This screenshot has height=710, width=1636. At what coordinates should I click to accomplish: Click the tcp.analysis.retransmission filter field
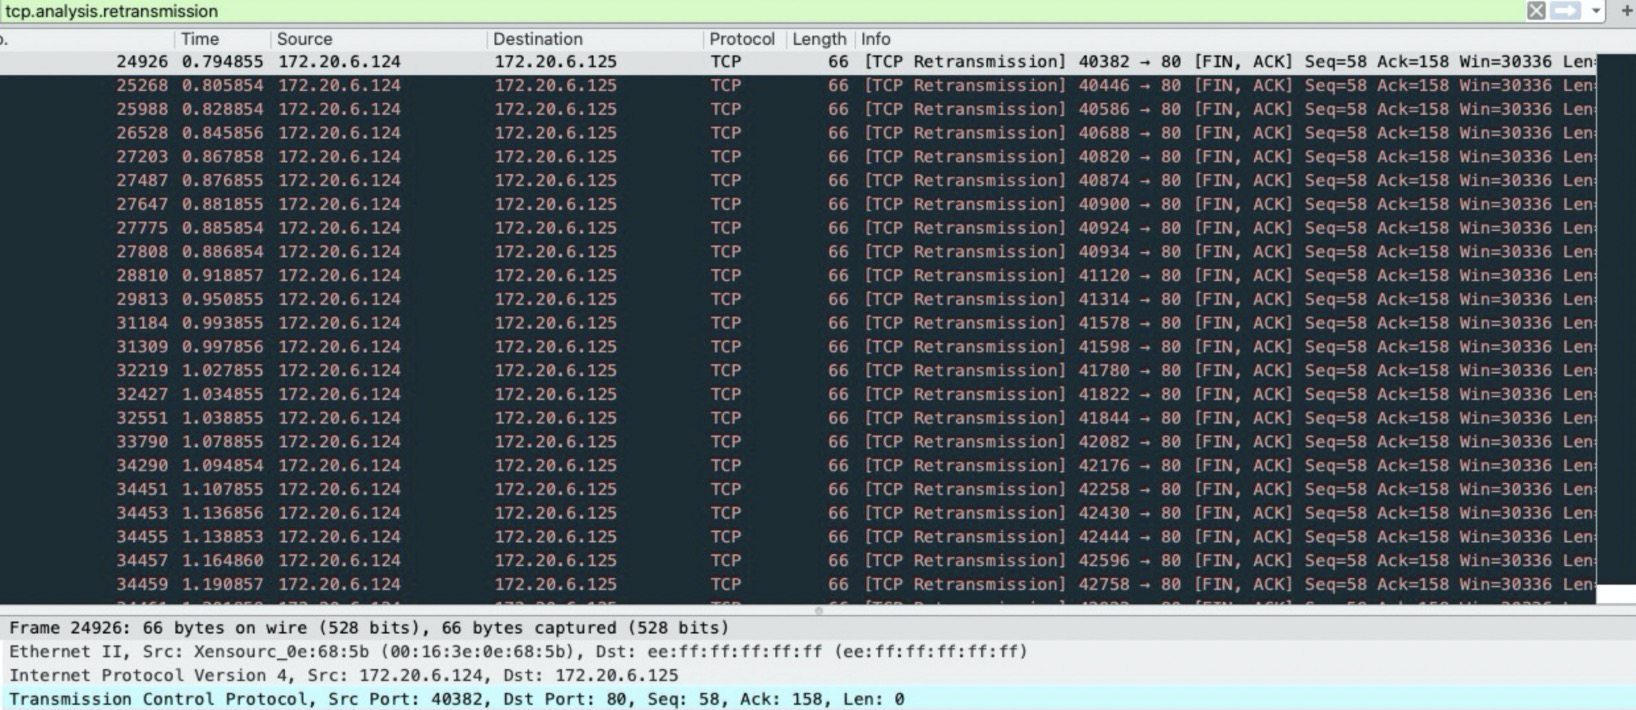760,11
